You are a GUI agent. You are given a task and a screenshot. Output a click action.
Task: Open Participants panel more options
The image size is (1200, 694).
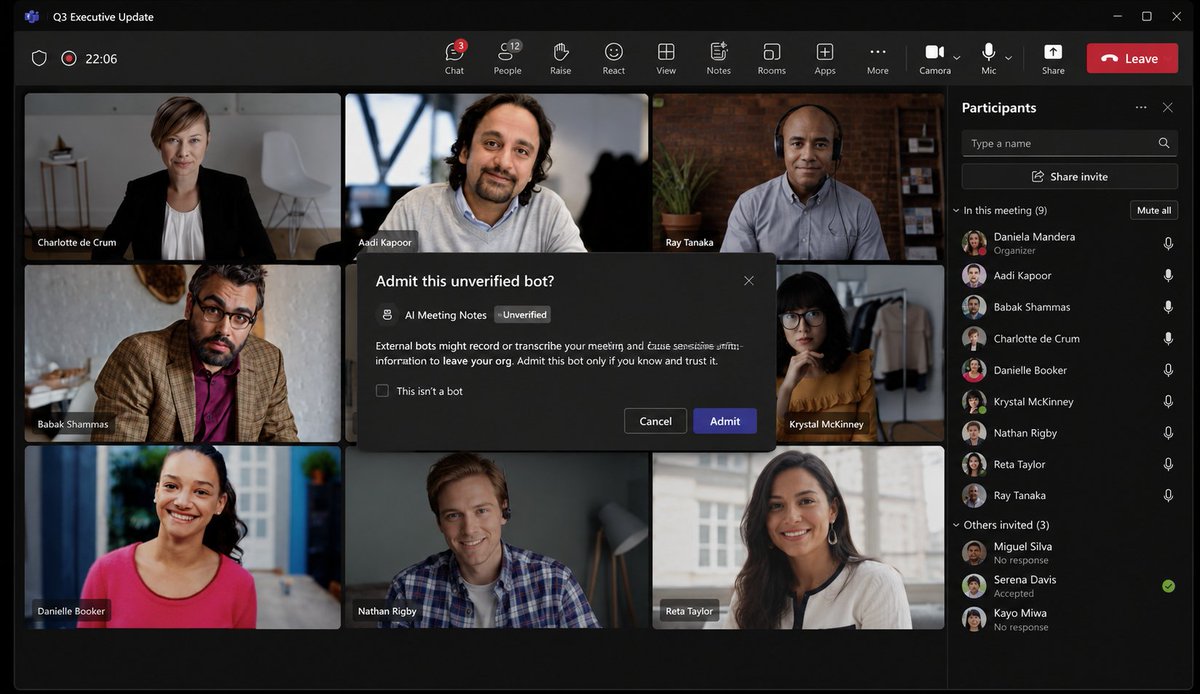[1141, 107]
